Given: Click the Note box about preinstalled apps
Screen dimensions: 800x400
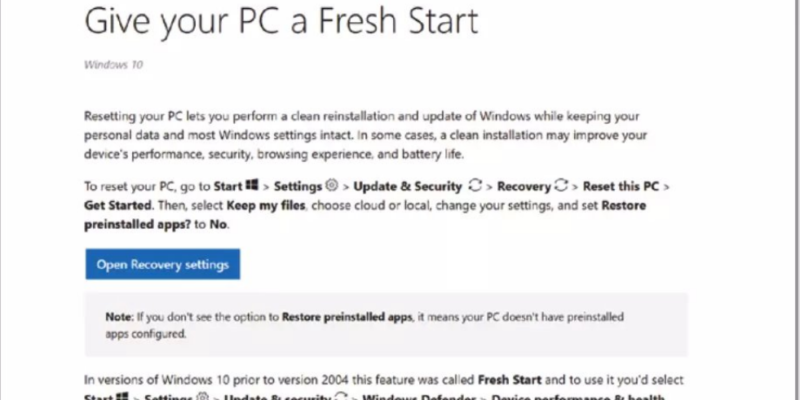Looking at the screenshot, I should tap(385, 325).
